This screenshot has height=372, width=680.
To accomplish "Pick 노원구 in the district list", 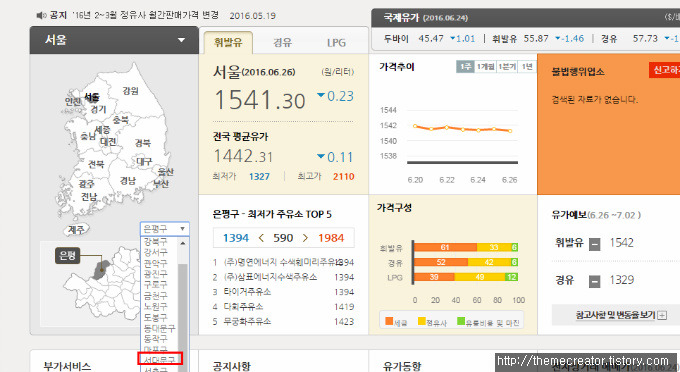I will (x=155, y=306).
